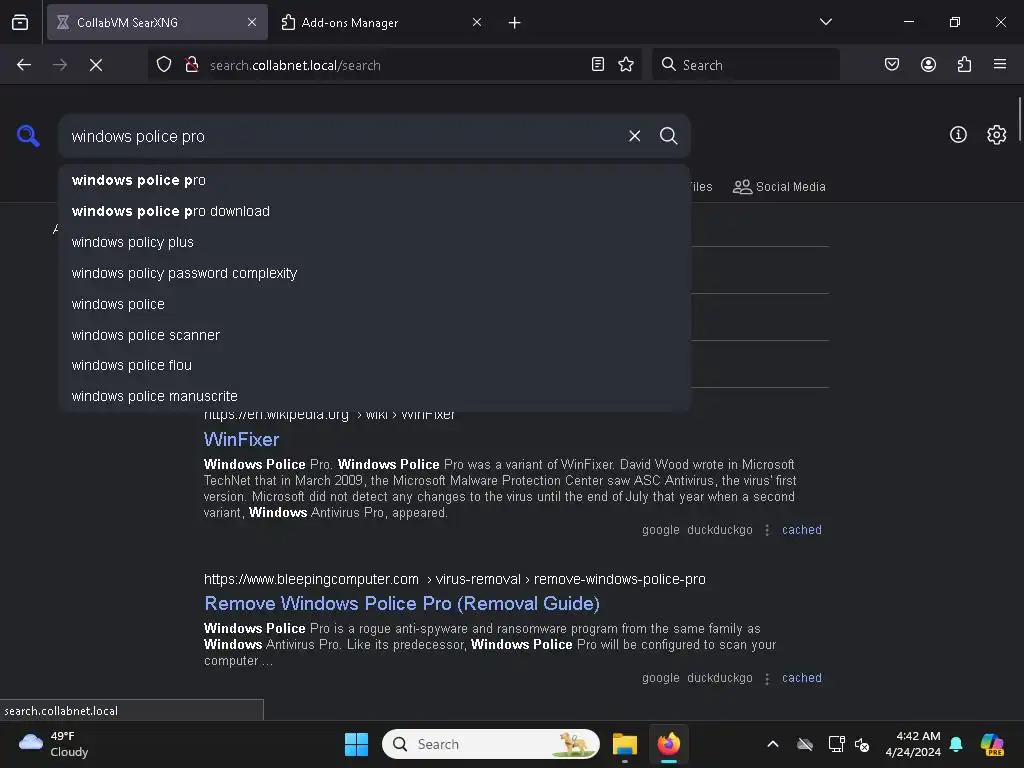Open cached version of WinFixer result

point(801,530)
